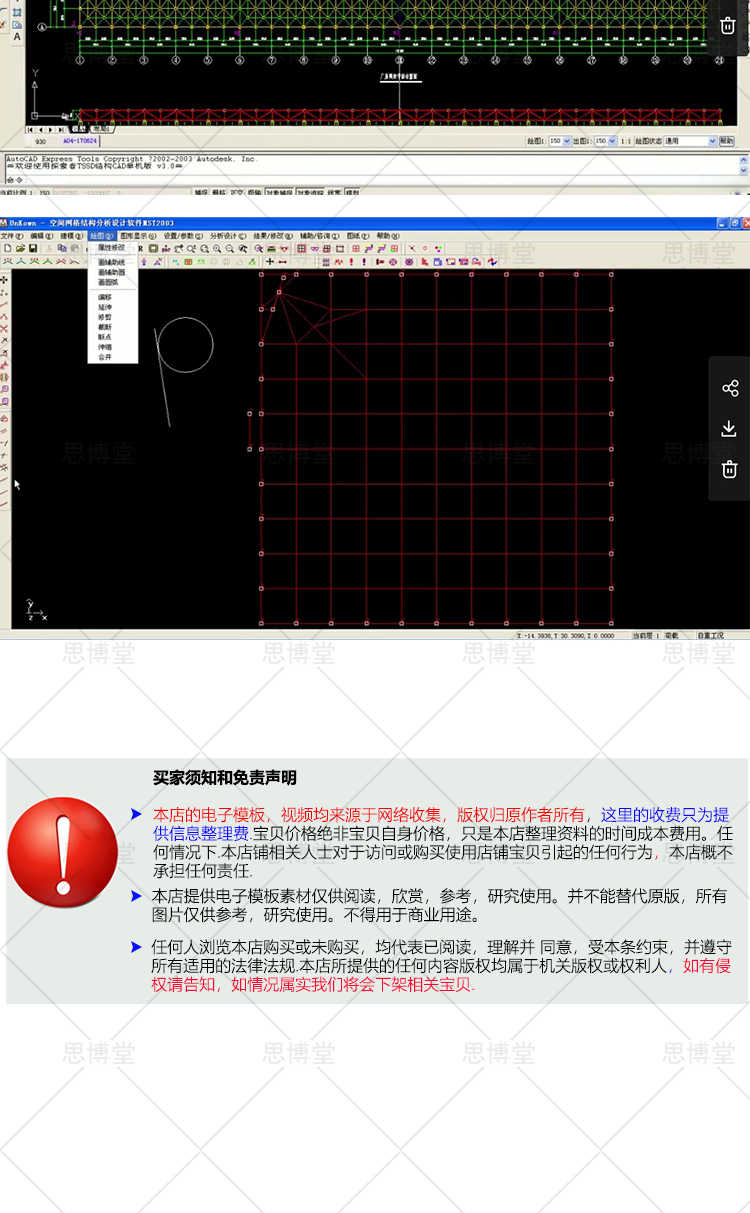Click the 荷载 status bar entry
This screenshot has height=1213, width=750.
[x=671, y=636]
